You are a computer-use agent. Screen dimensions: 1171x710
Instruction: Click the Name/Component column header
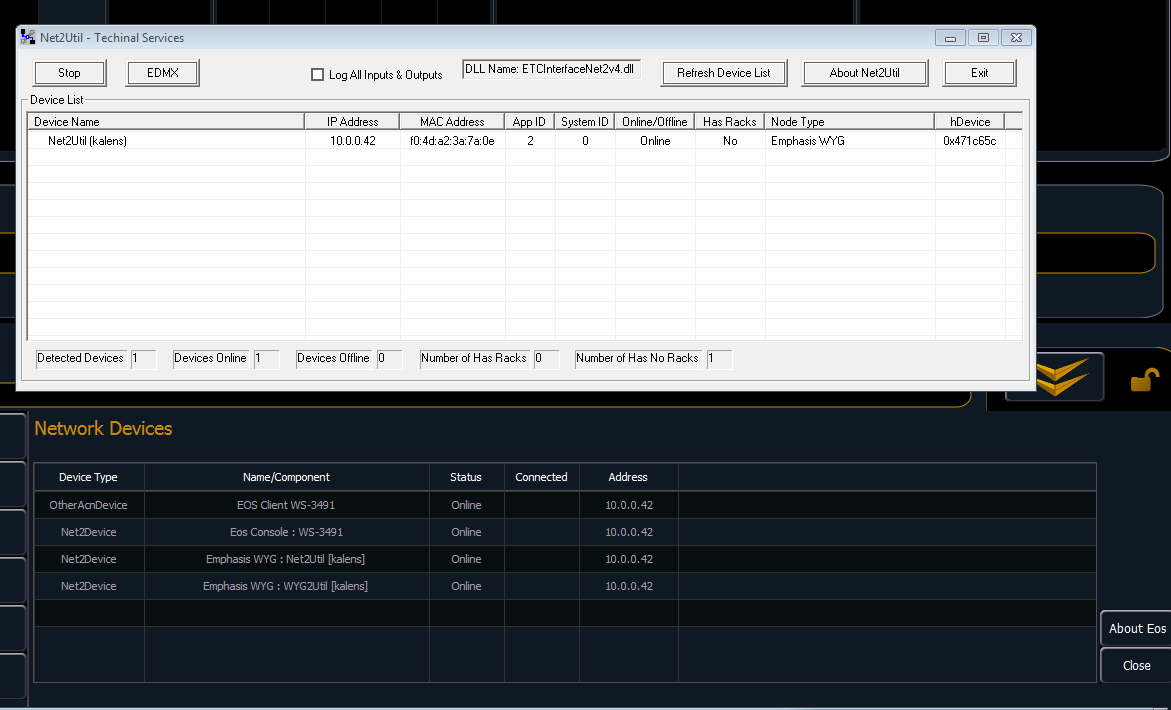(286, 477)
